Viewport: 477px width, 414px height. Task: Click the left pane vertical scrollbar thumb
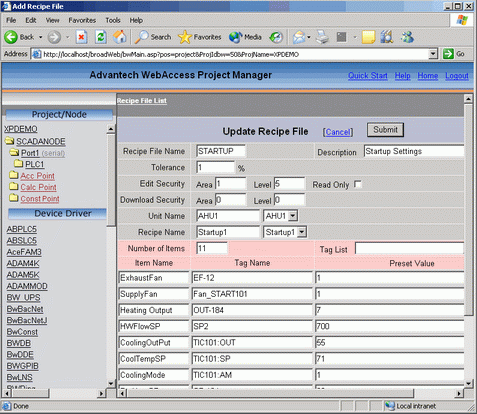pyautogui.click(x=111, y=180)
